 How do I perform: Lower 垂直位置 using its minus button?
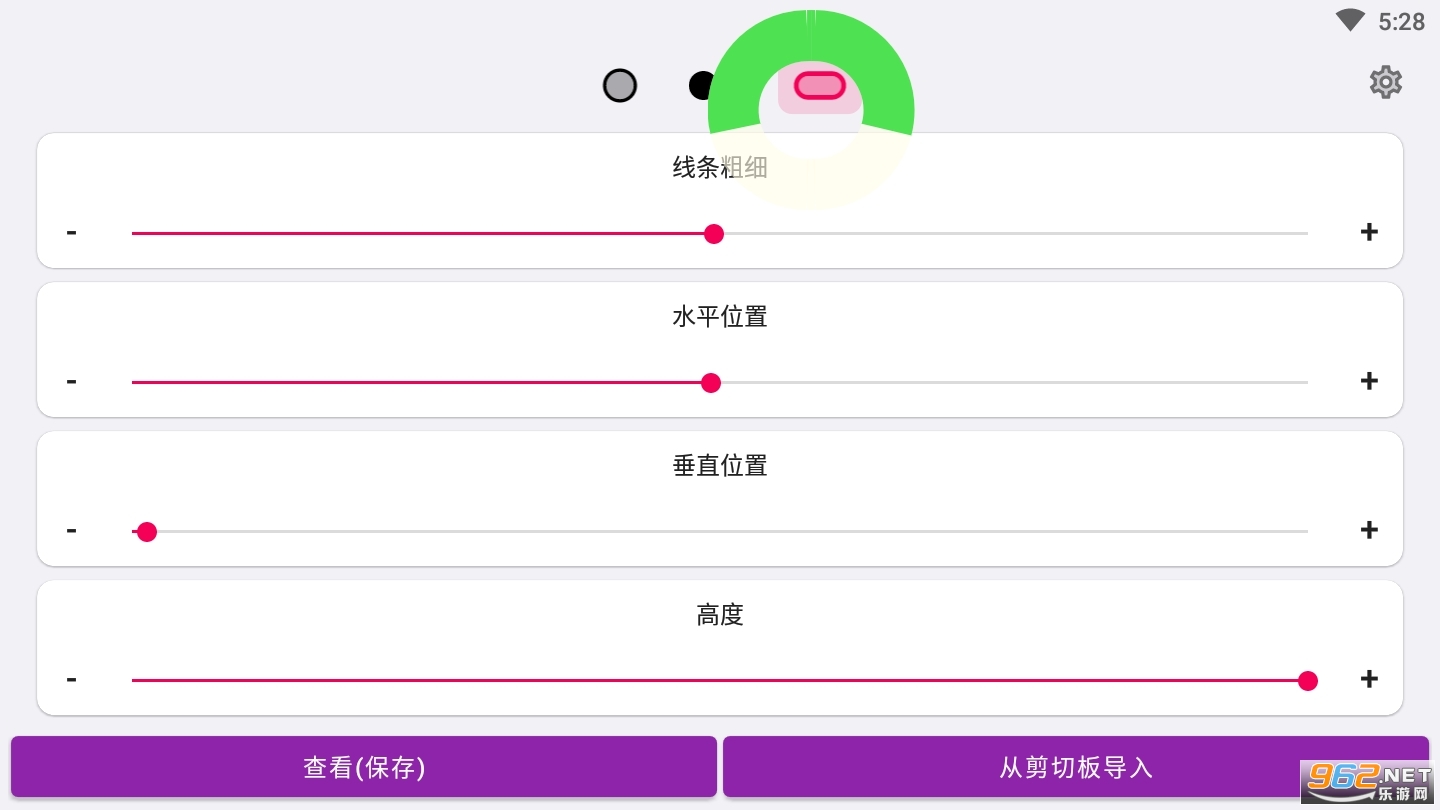[x=71, y=530]
